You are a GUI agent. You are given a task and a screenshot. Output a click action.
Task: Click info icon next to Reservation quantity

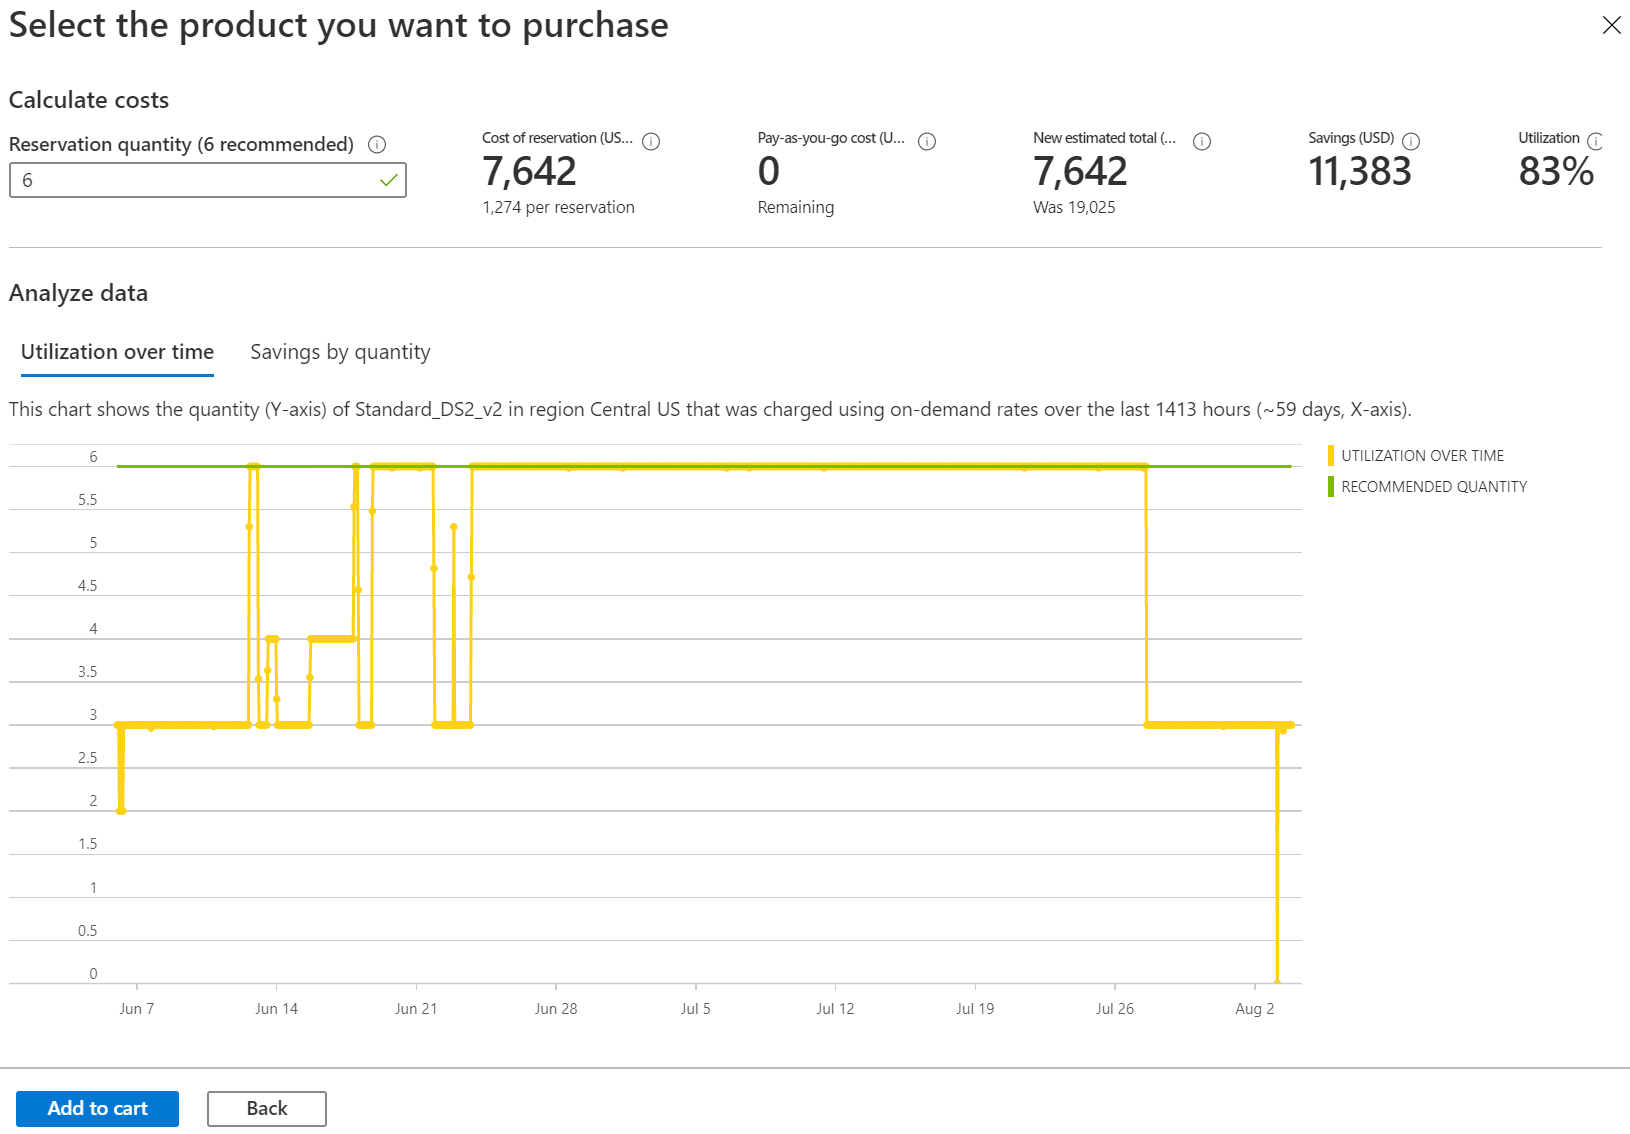tap(377, 145)
